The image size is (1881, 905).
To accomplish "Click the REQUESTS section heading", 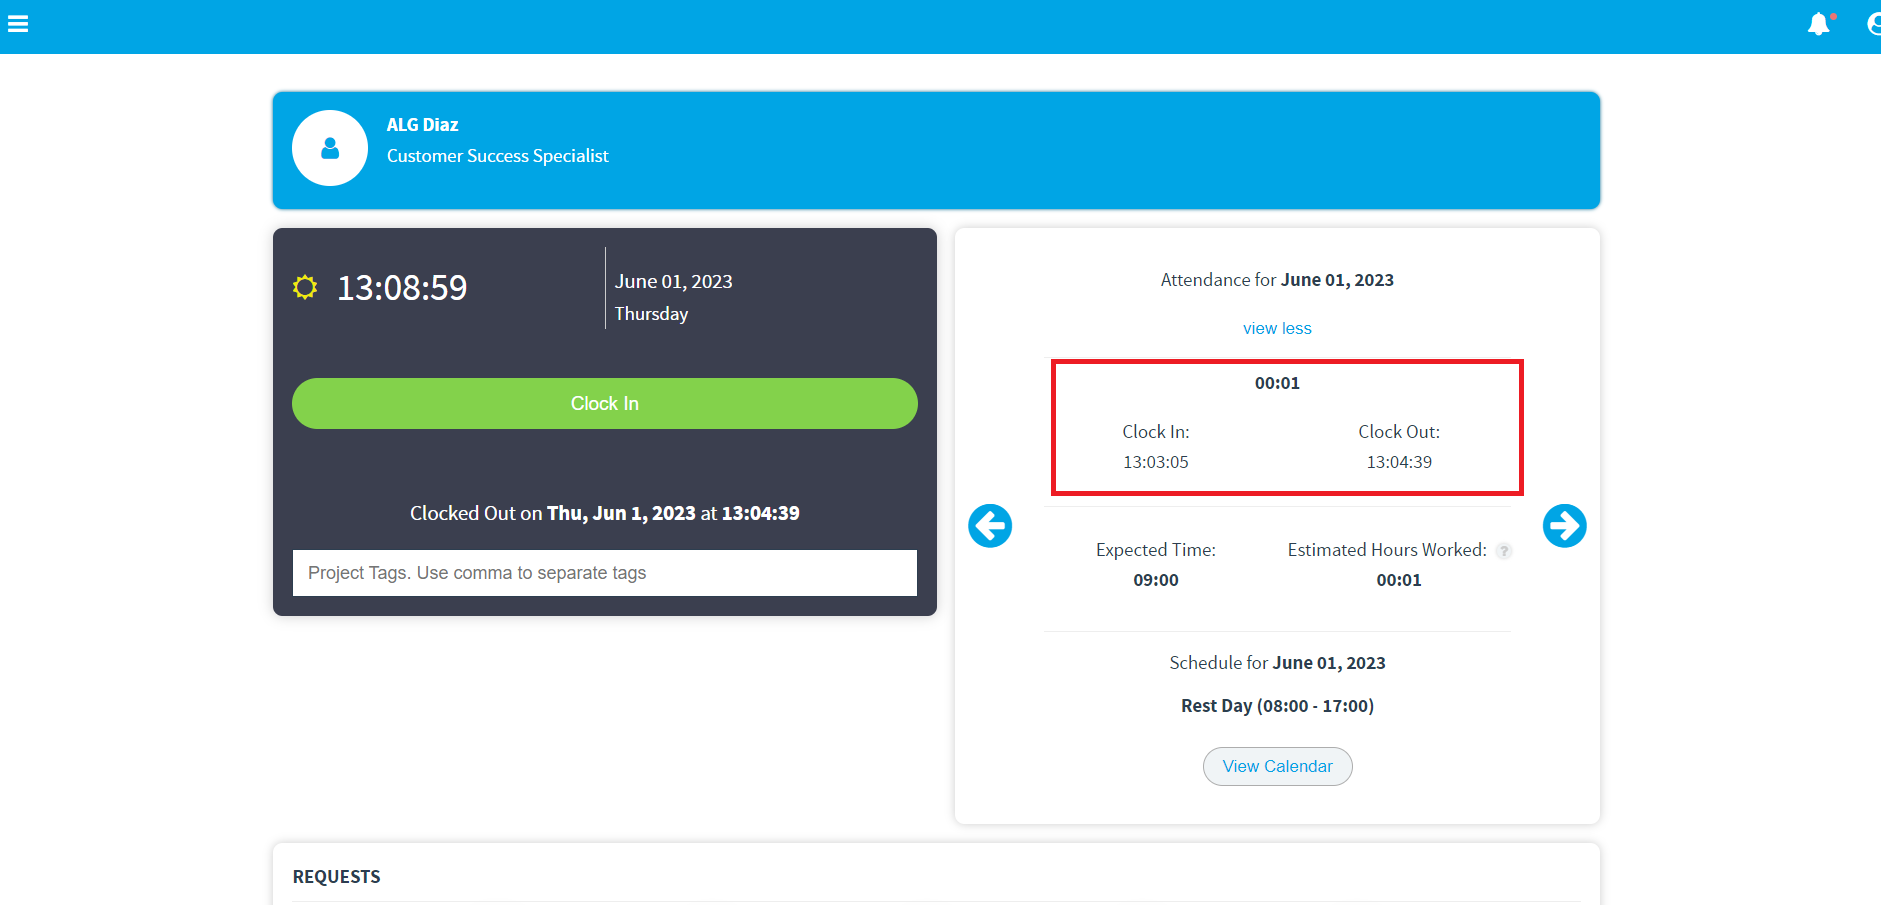I will [x=336, y=877].
